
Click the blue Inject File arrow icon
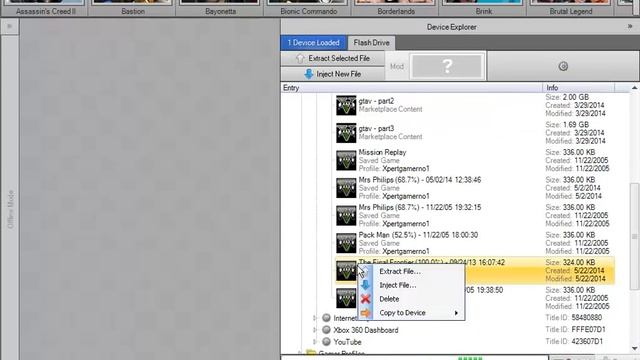(365, 285)
